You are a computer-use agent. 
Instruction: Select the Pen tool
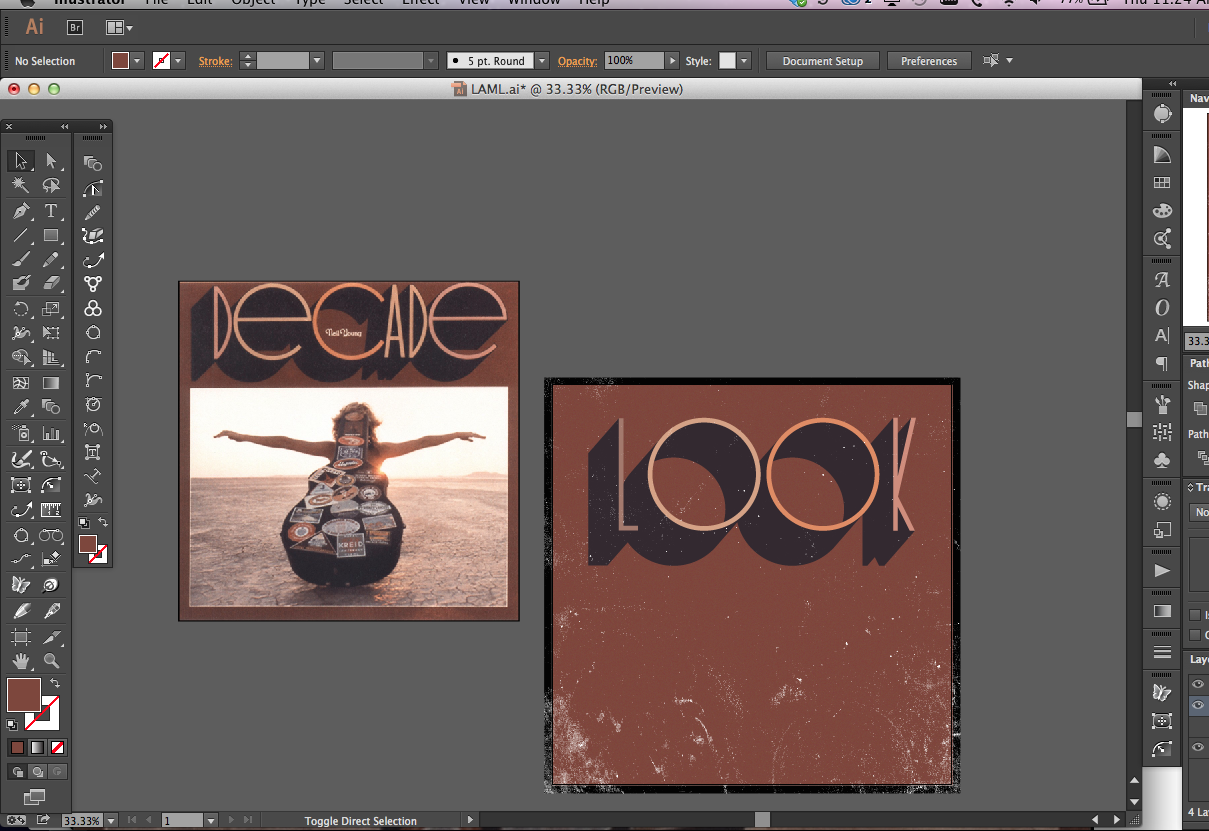click(21, 211)
